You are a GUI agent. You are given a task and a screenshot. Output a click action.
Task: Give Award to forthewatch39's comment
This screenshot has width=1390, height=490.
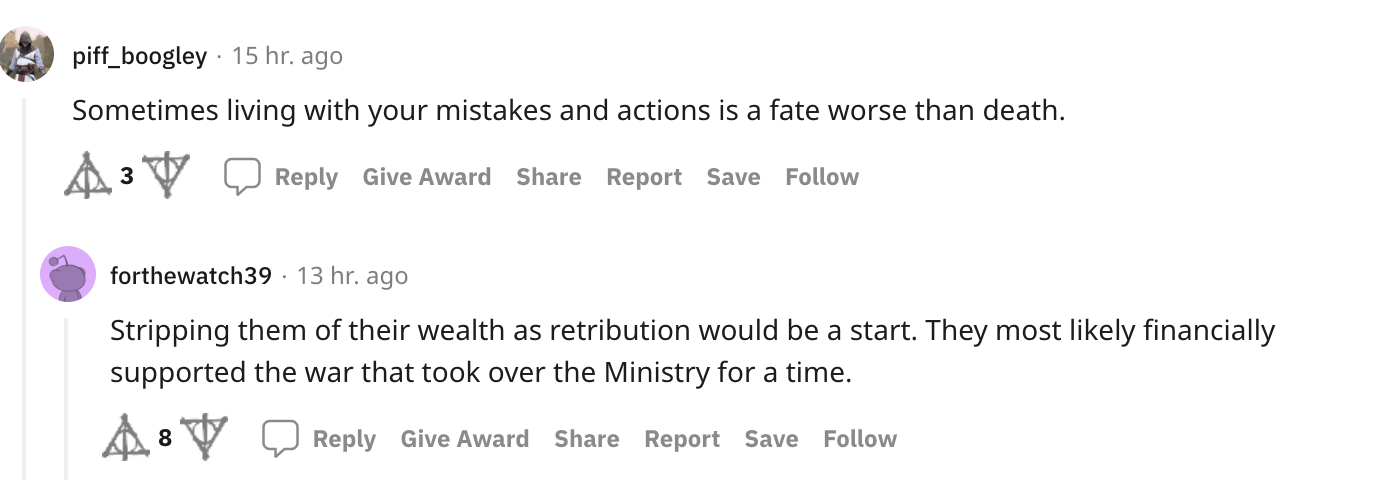coord(464,439)
